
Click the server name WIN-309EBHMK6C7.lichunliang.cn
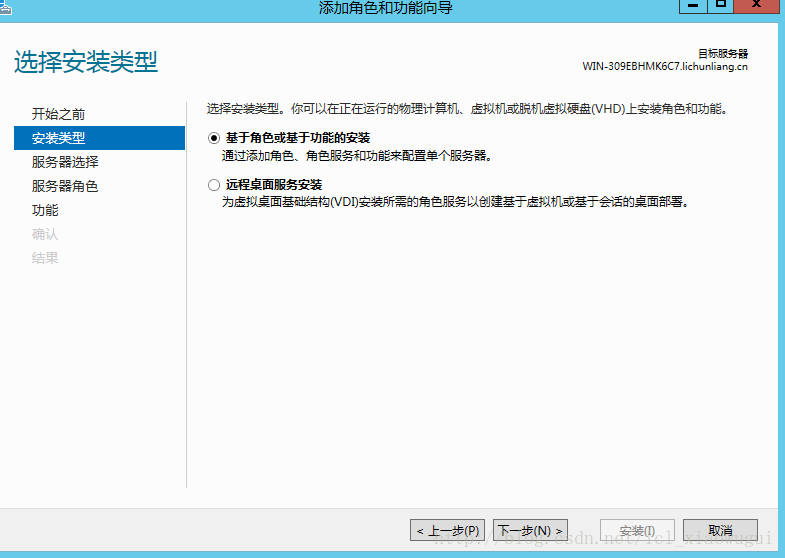665,67
